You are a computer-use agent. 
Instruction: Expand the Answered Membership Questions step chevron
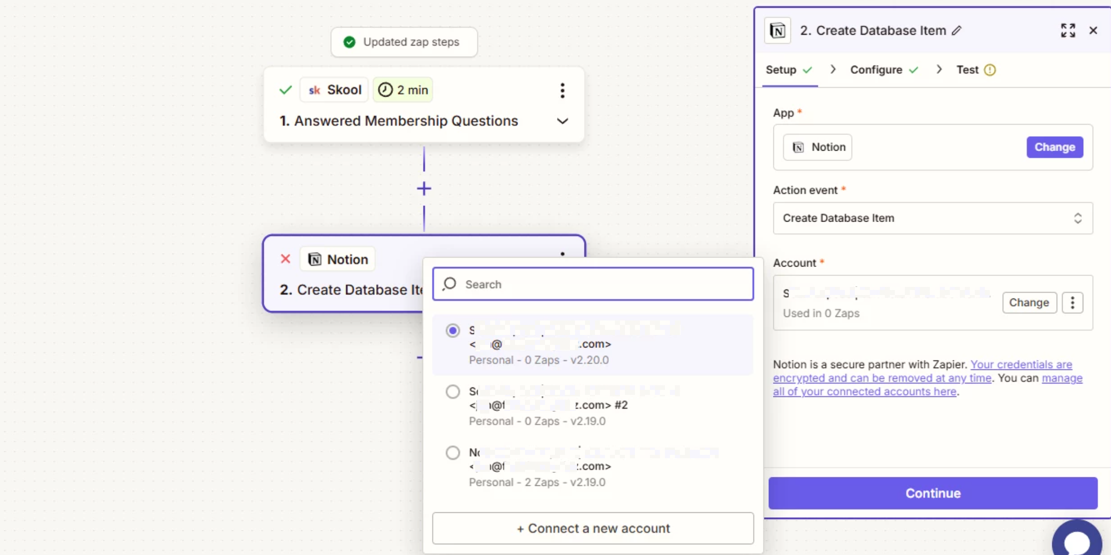pos(562,121)
